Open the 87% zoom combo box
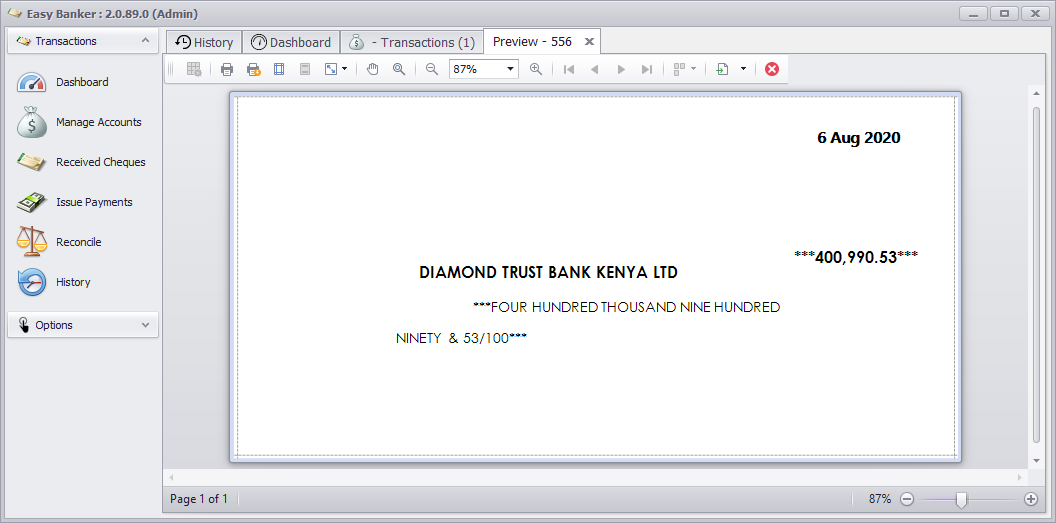The image size is (1056, 523). tap(484, 69)
